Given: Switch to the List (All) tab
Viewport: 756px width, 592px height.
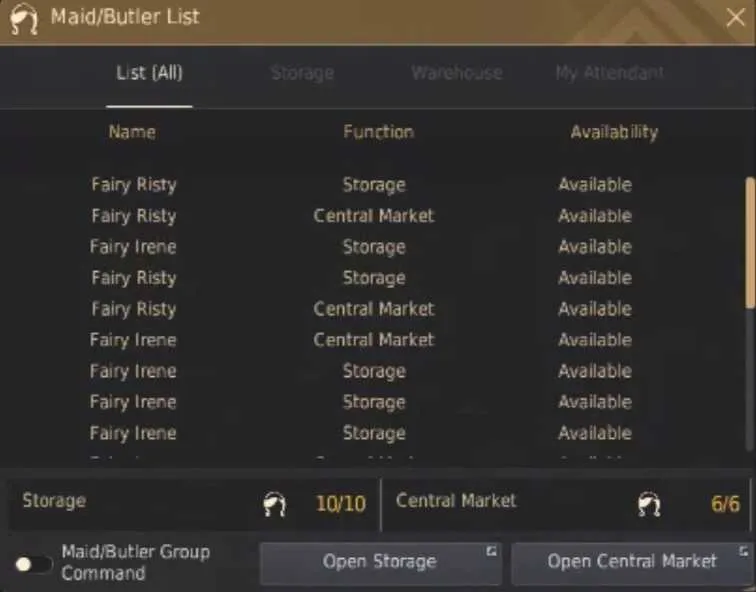Looking at the screenshot, I should (149, 73).
